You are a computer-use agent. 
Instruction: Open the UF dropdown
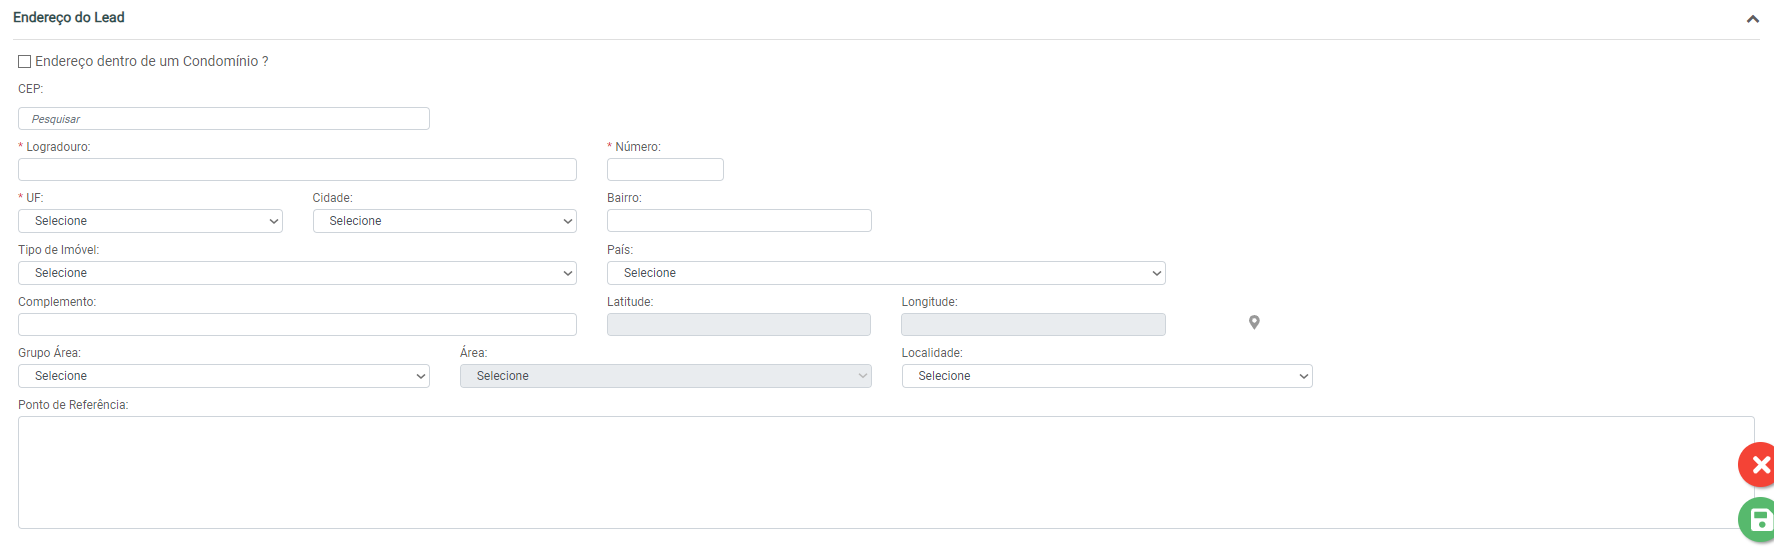click(150, 221)
